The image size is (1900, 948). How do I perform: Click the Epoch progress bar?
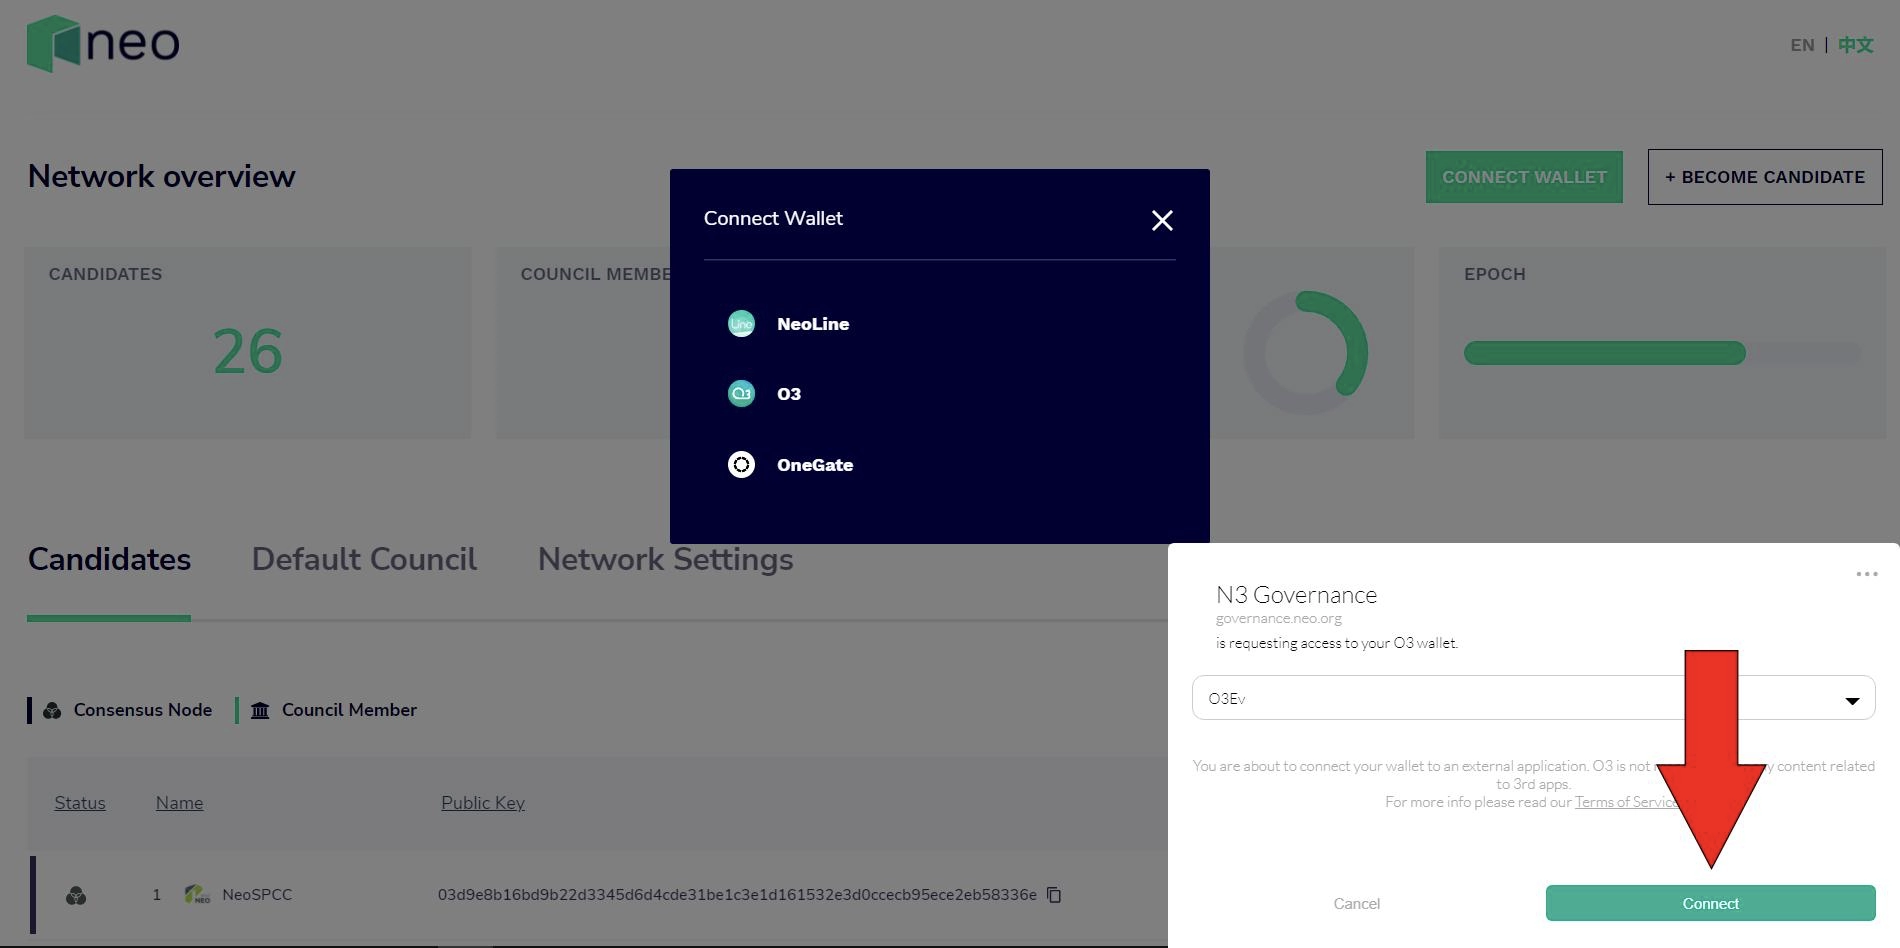click(1662, 353)
